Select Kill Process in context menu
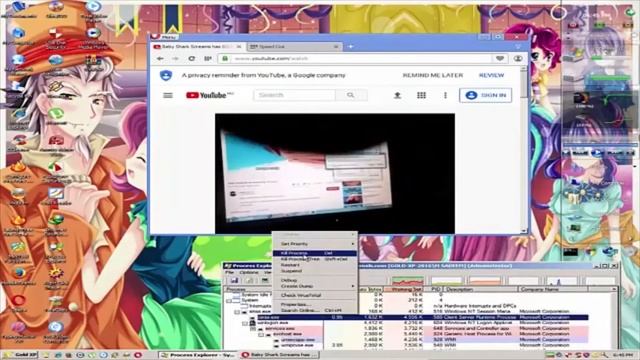The width and height of the screenshot is (640, 360). (x=315, y=253)
